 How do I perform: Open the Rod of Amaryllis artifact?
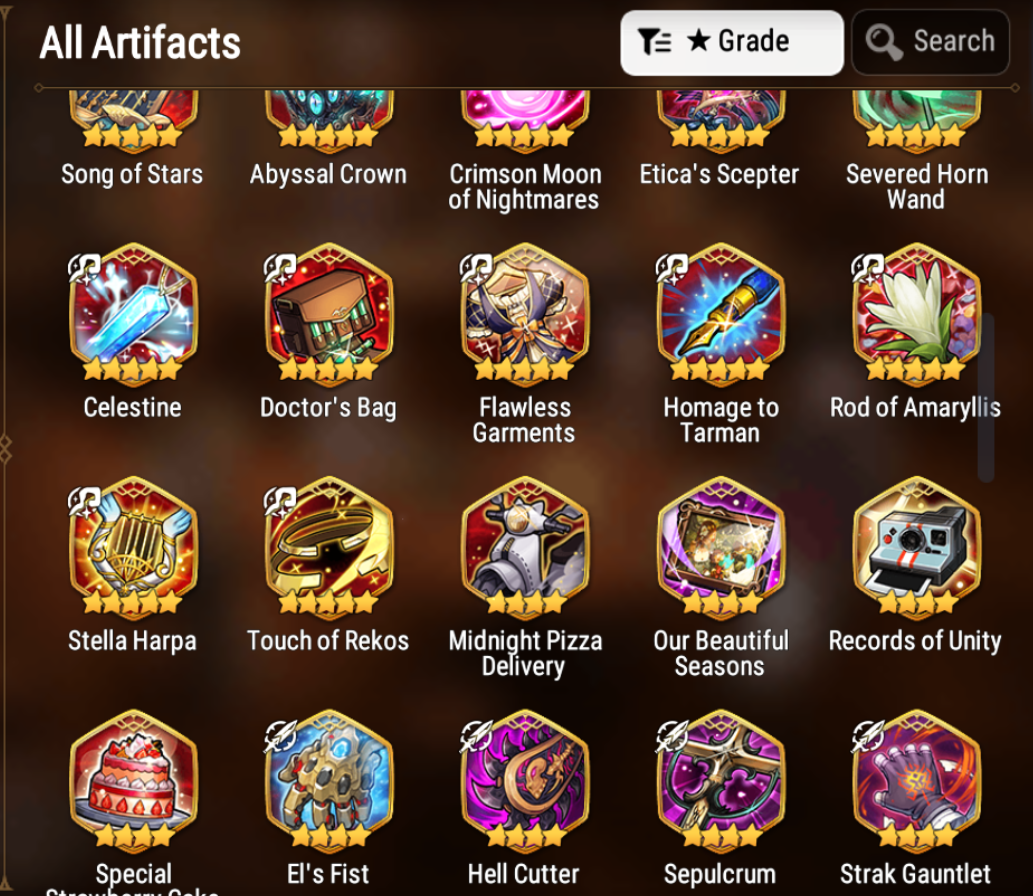[916, 314]
